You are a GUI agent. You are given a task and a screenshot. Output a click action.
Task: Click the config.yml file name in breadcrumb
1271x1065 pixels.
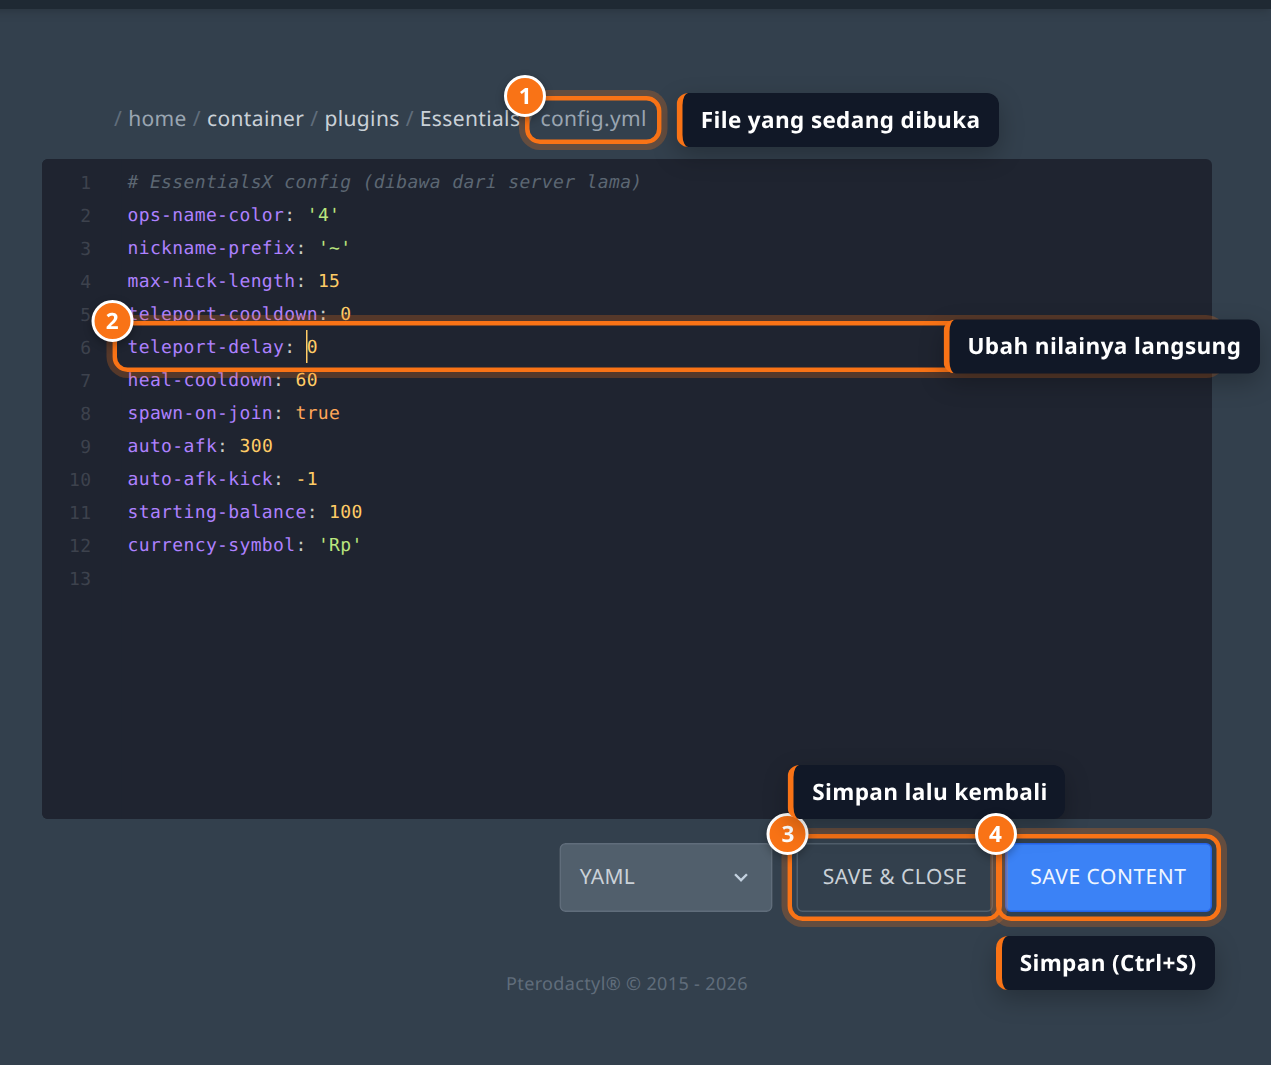[593, 119]
